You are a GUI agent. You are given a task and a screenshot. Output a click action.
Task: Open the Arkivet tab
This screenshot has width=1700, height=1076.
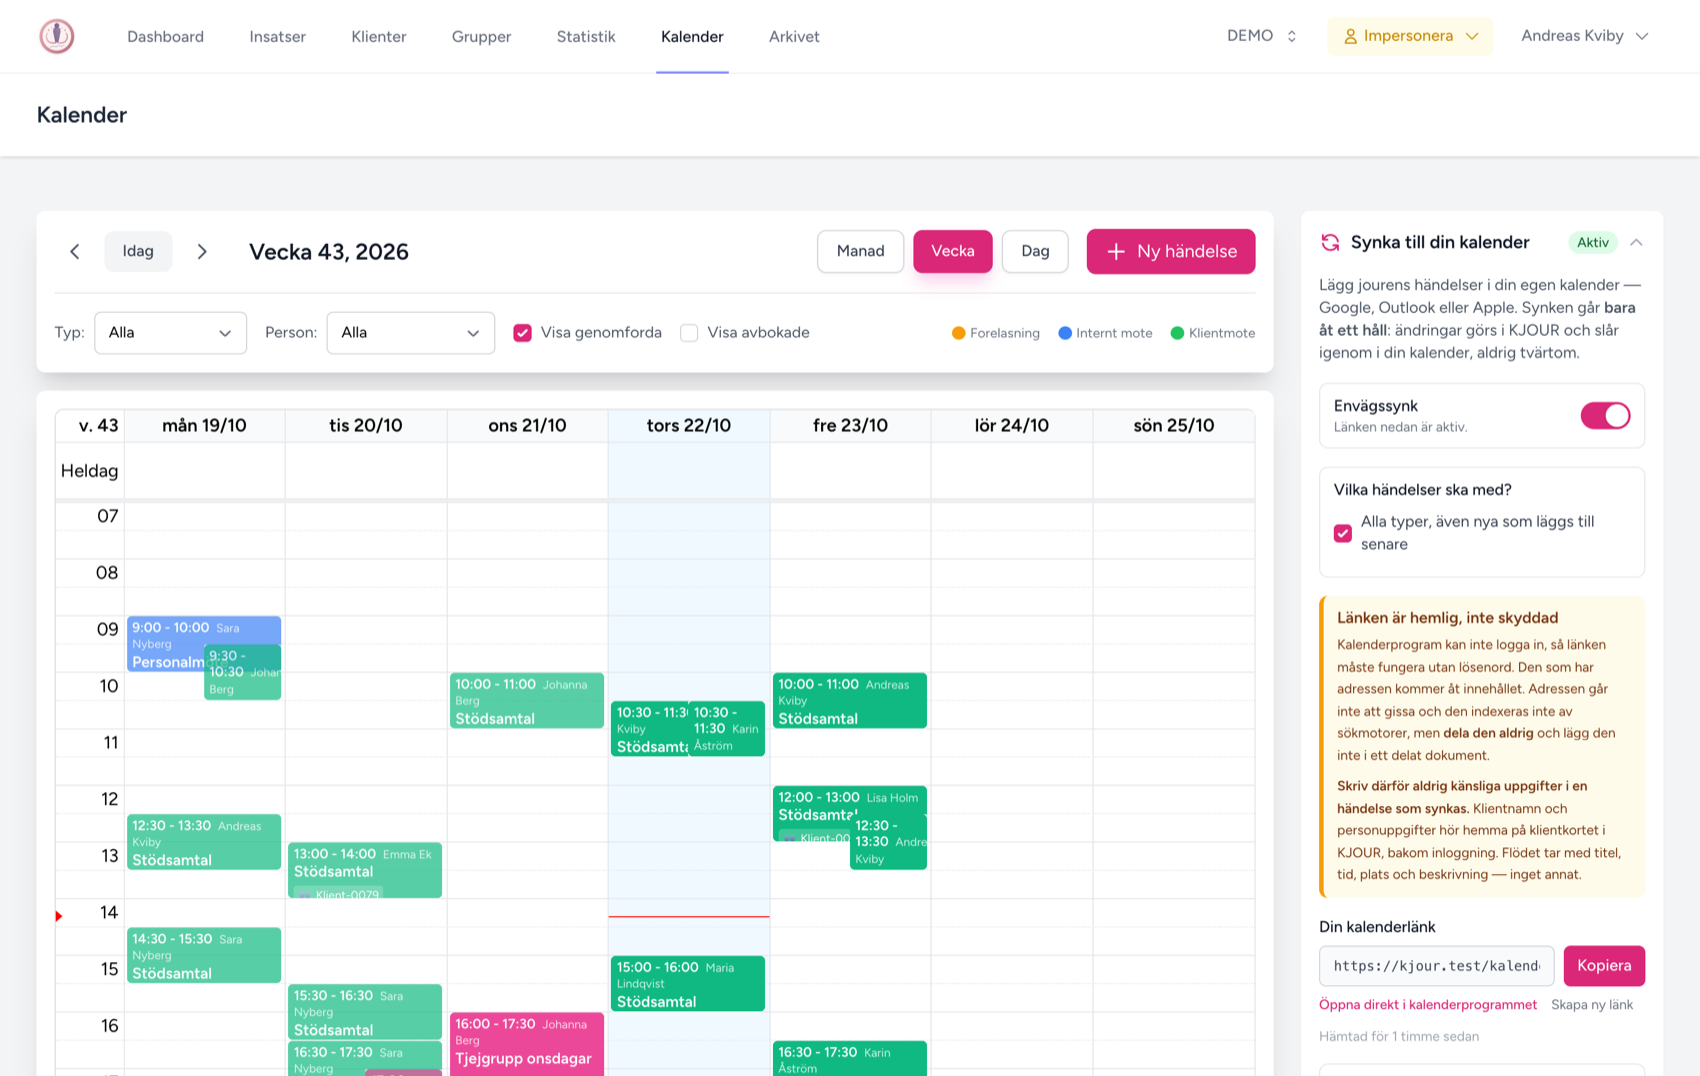point(794,36)
